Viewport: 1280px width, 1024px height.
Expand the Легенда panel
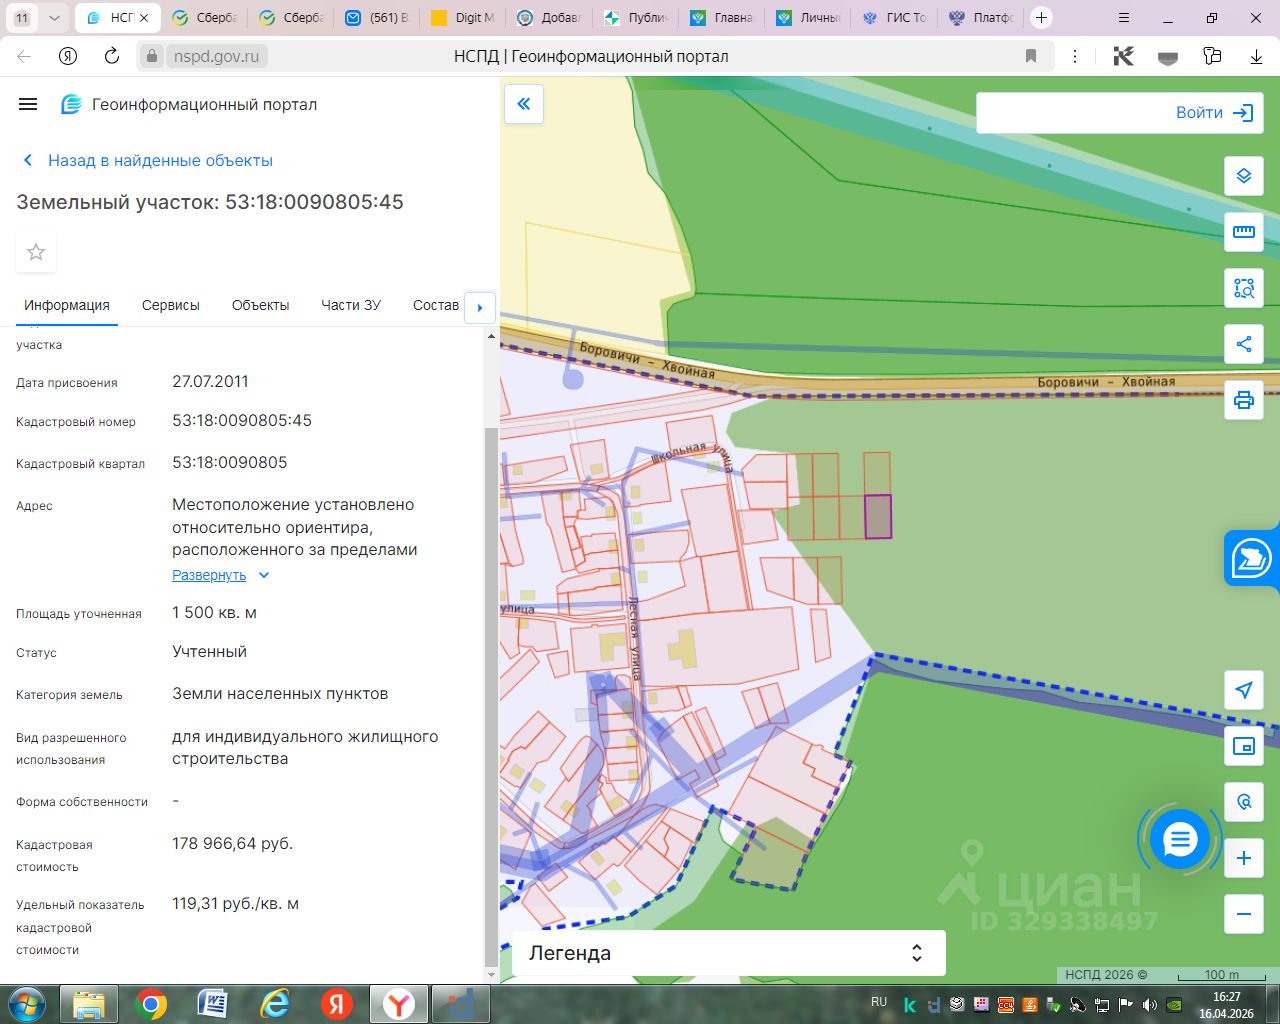tap(728, 953)
